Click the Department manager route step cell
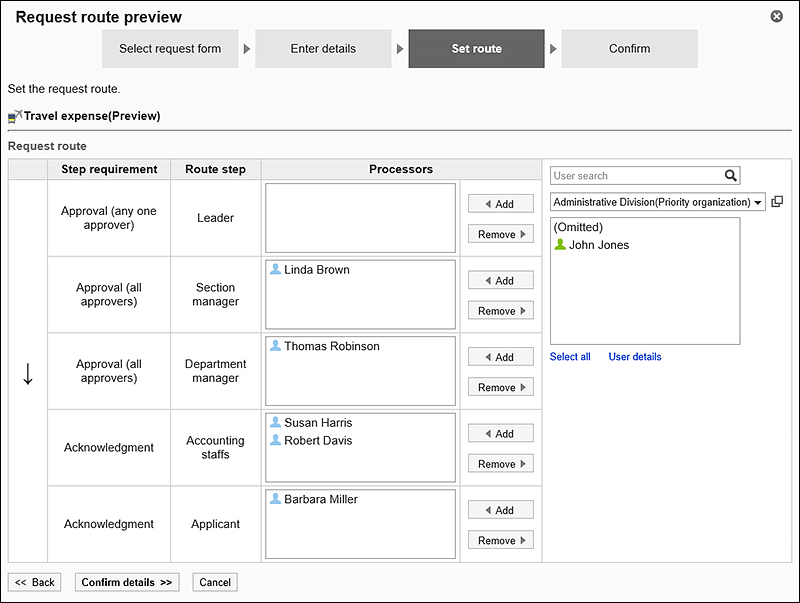Image resolution: width=800 pixels, height=603 pixels. coord(215,371)
